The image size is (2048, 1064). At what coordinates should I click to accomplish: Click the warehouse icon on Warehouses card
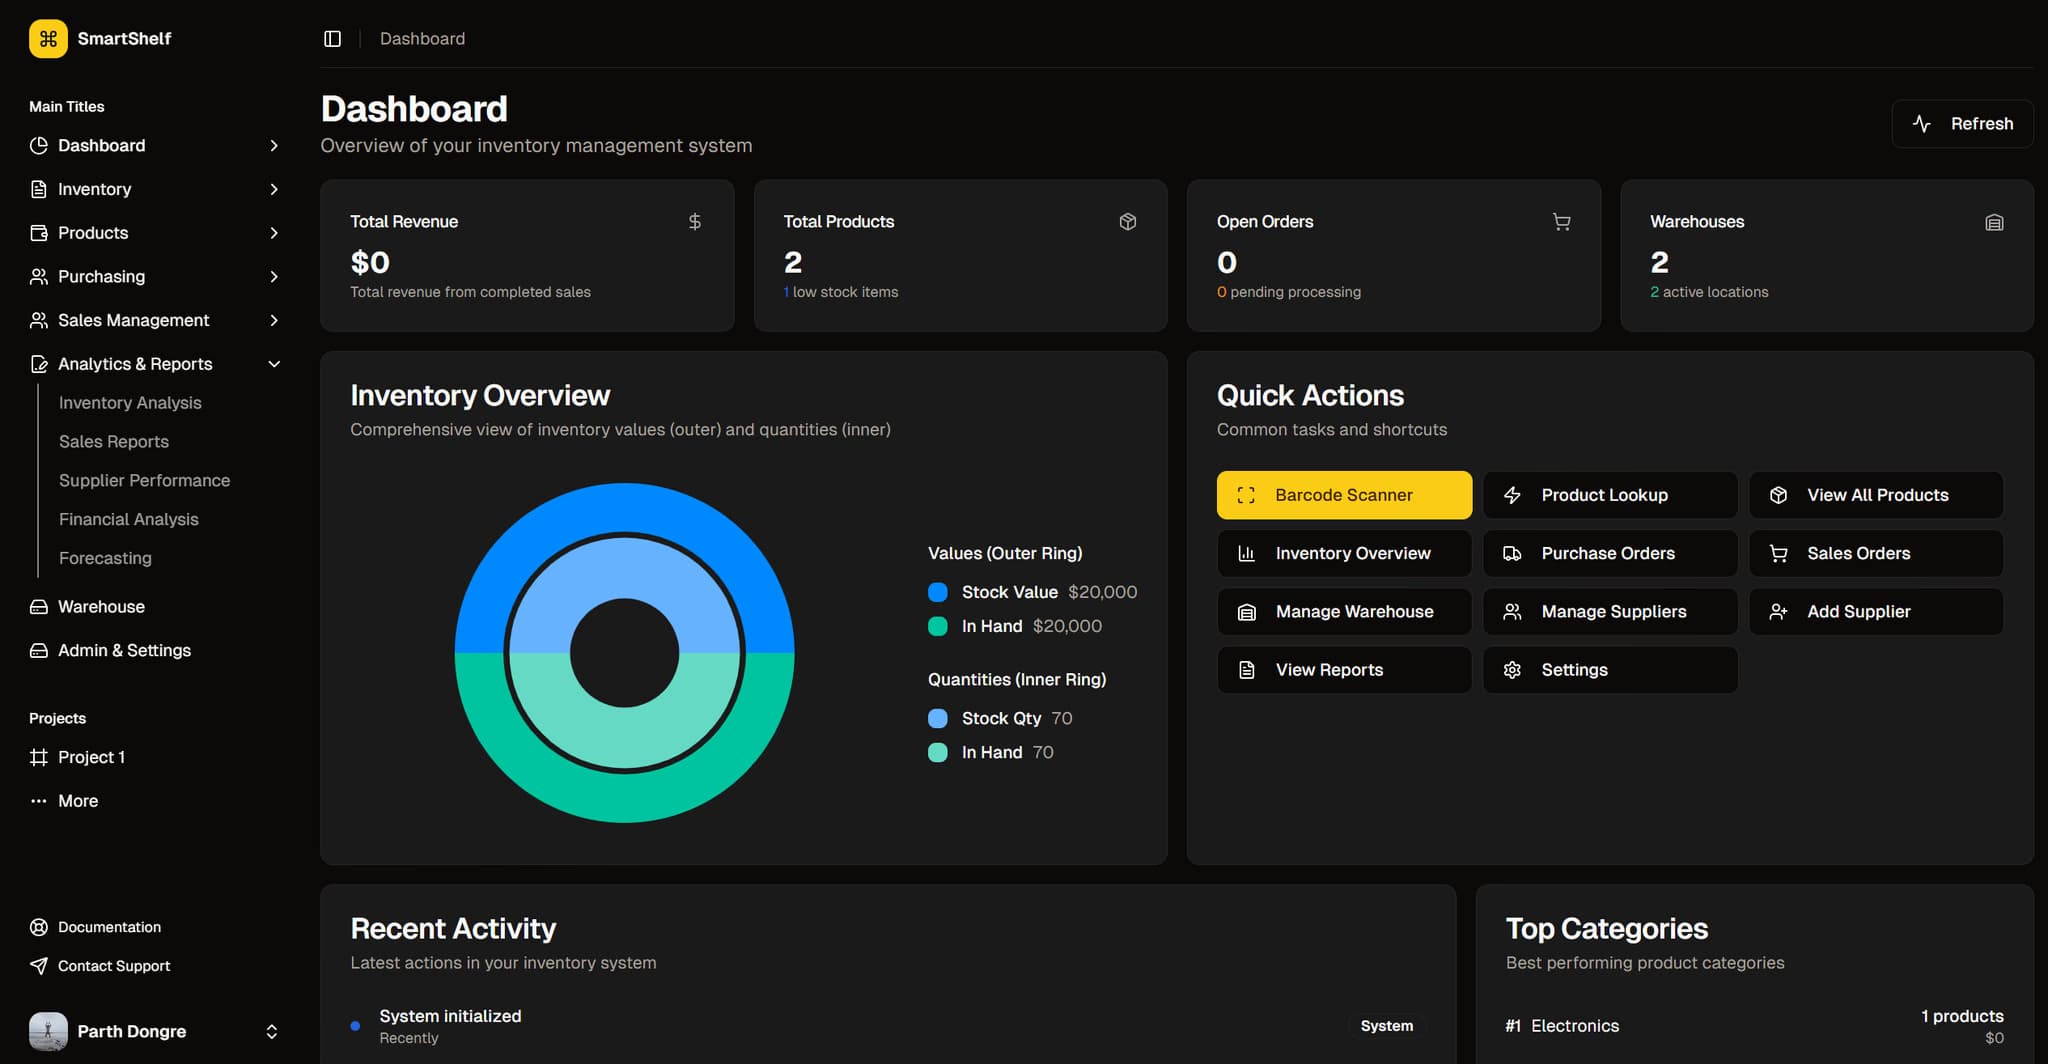point(1994,222)
